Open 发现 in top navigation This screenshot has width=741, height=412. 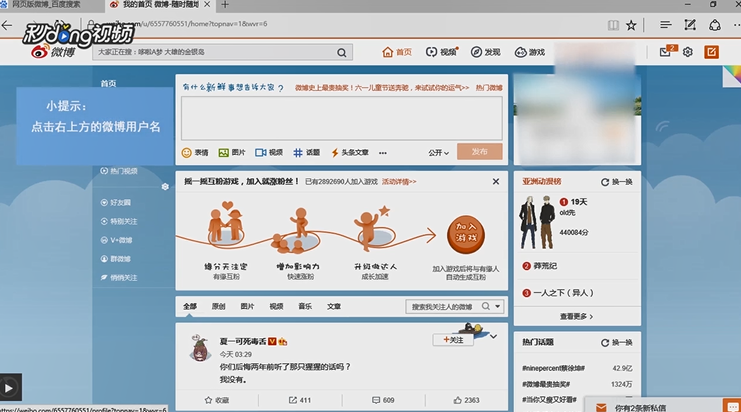click(486, 52)
